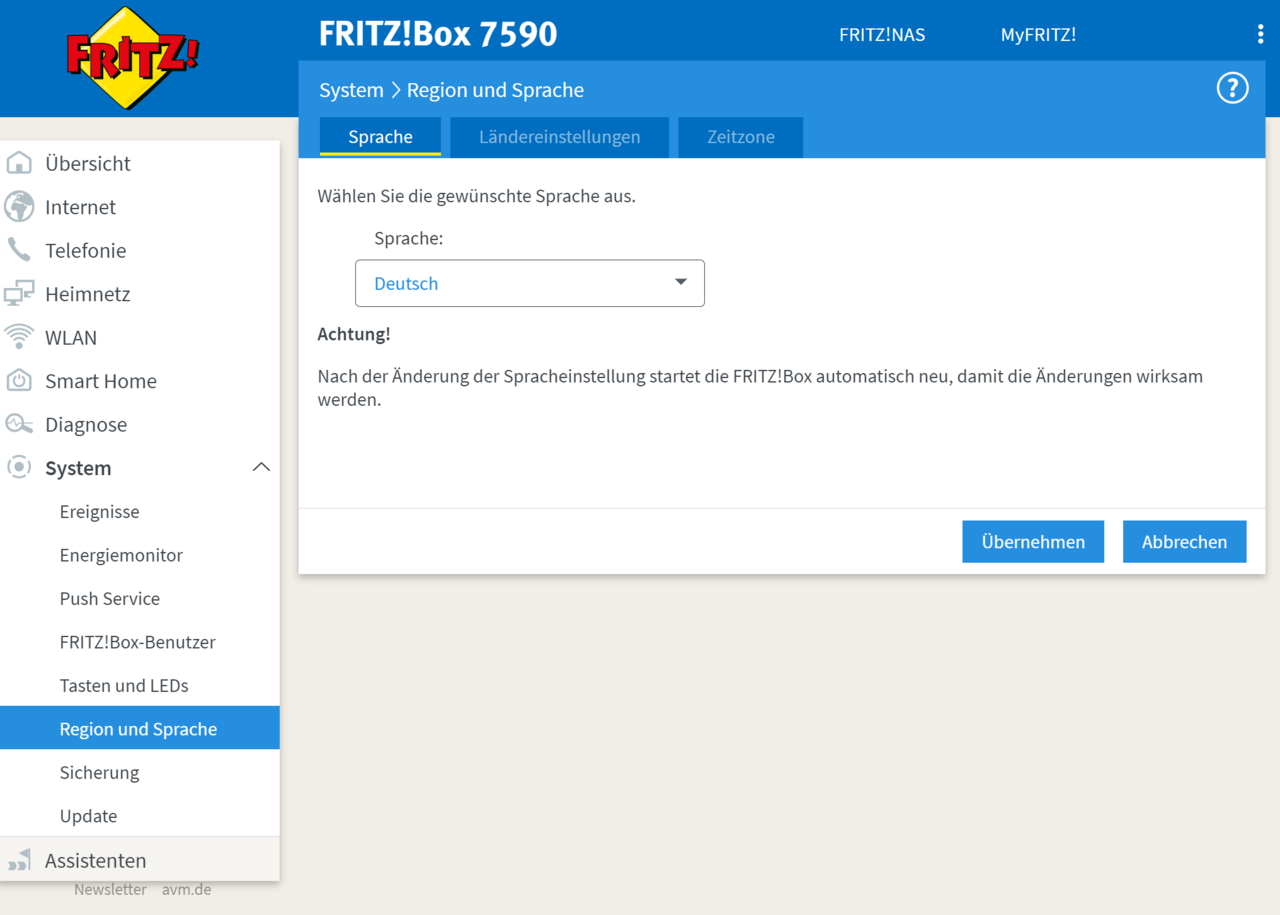
Task: Open the three-dot options menu
Action: coord(1259,35)
